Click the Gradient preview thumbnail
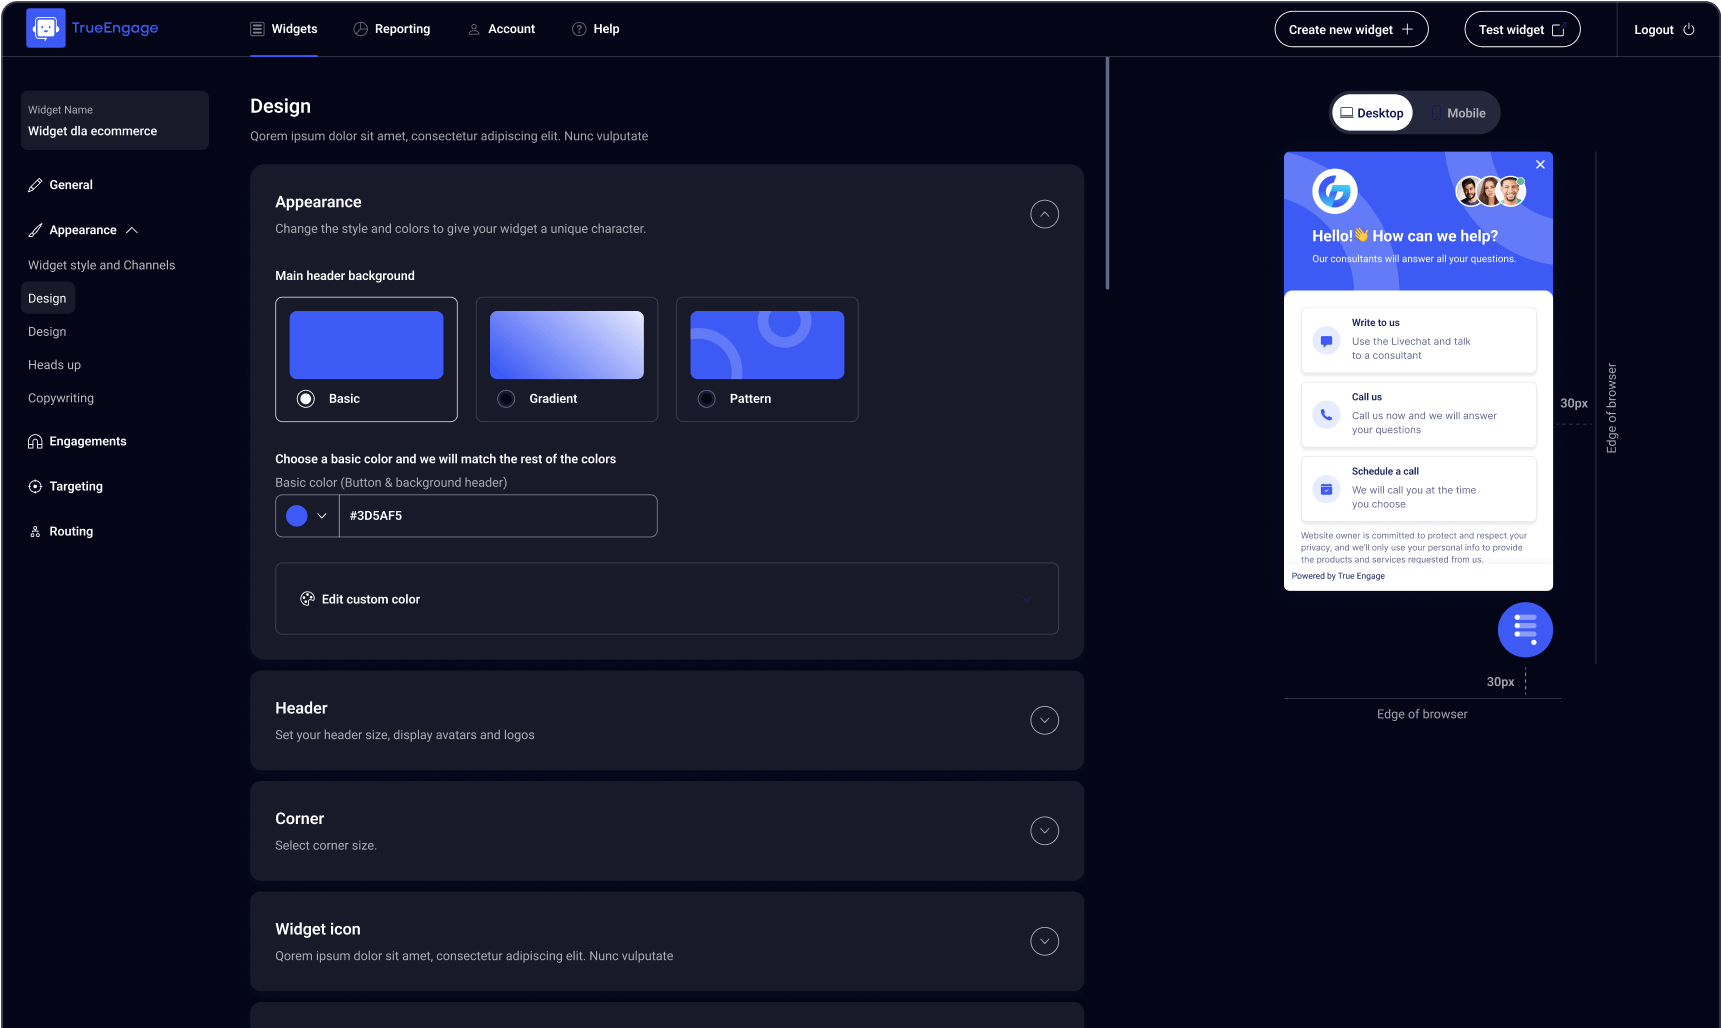 (567, 345)
